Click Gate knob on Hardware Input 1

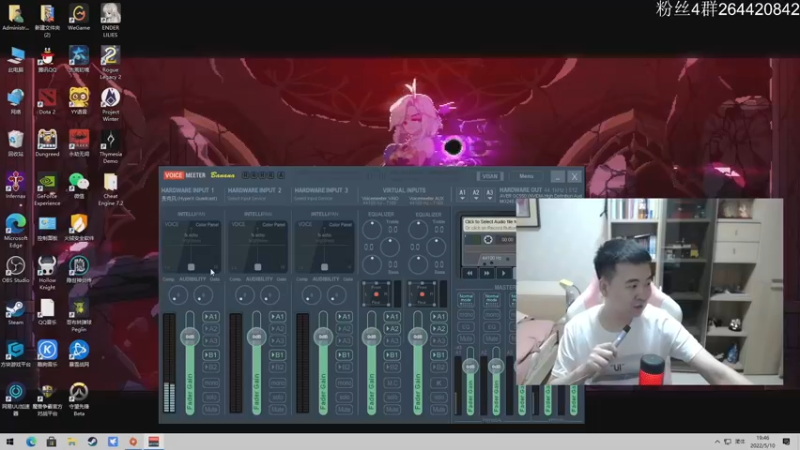click(203, 295)
